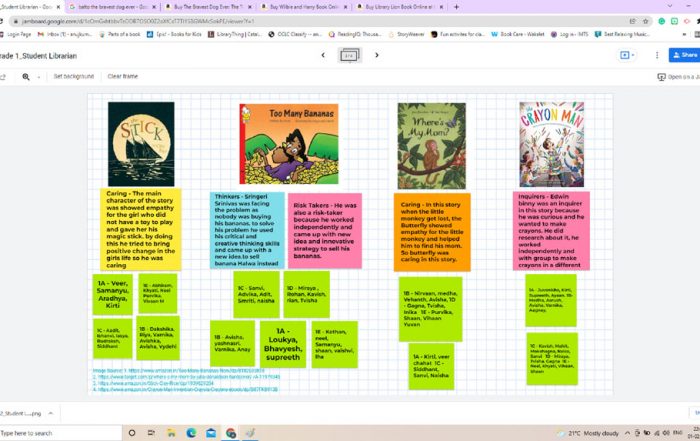
Task: Select the green '1A - Loukya, Bhavyesh' note
Action: point(283,344)
